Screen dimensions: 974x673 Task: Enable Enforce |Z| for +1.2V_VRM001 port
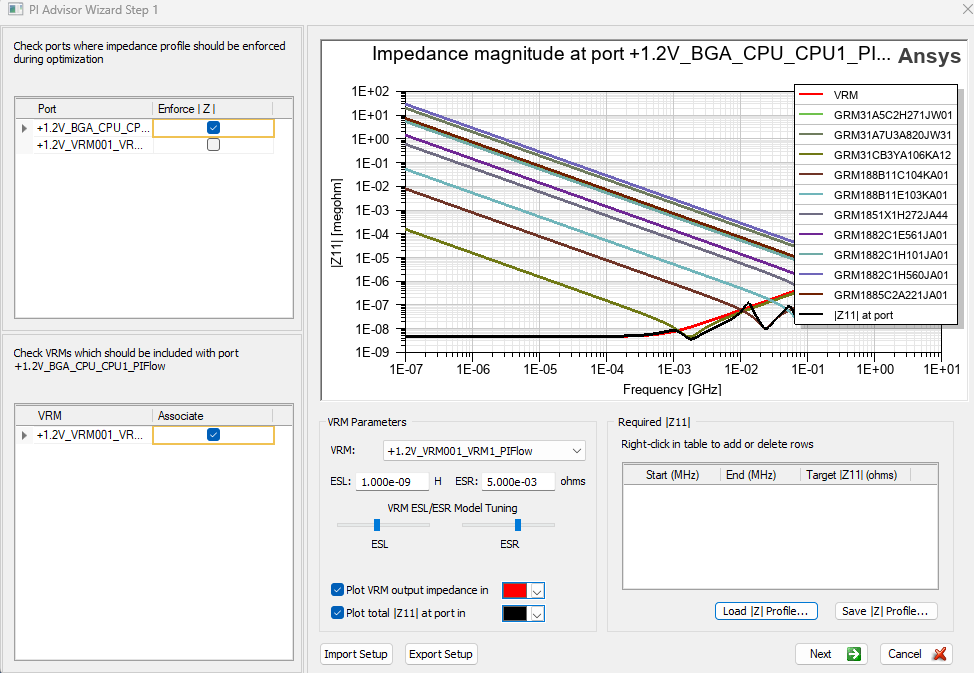point(213,145)
